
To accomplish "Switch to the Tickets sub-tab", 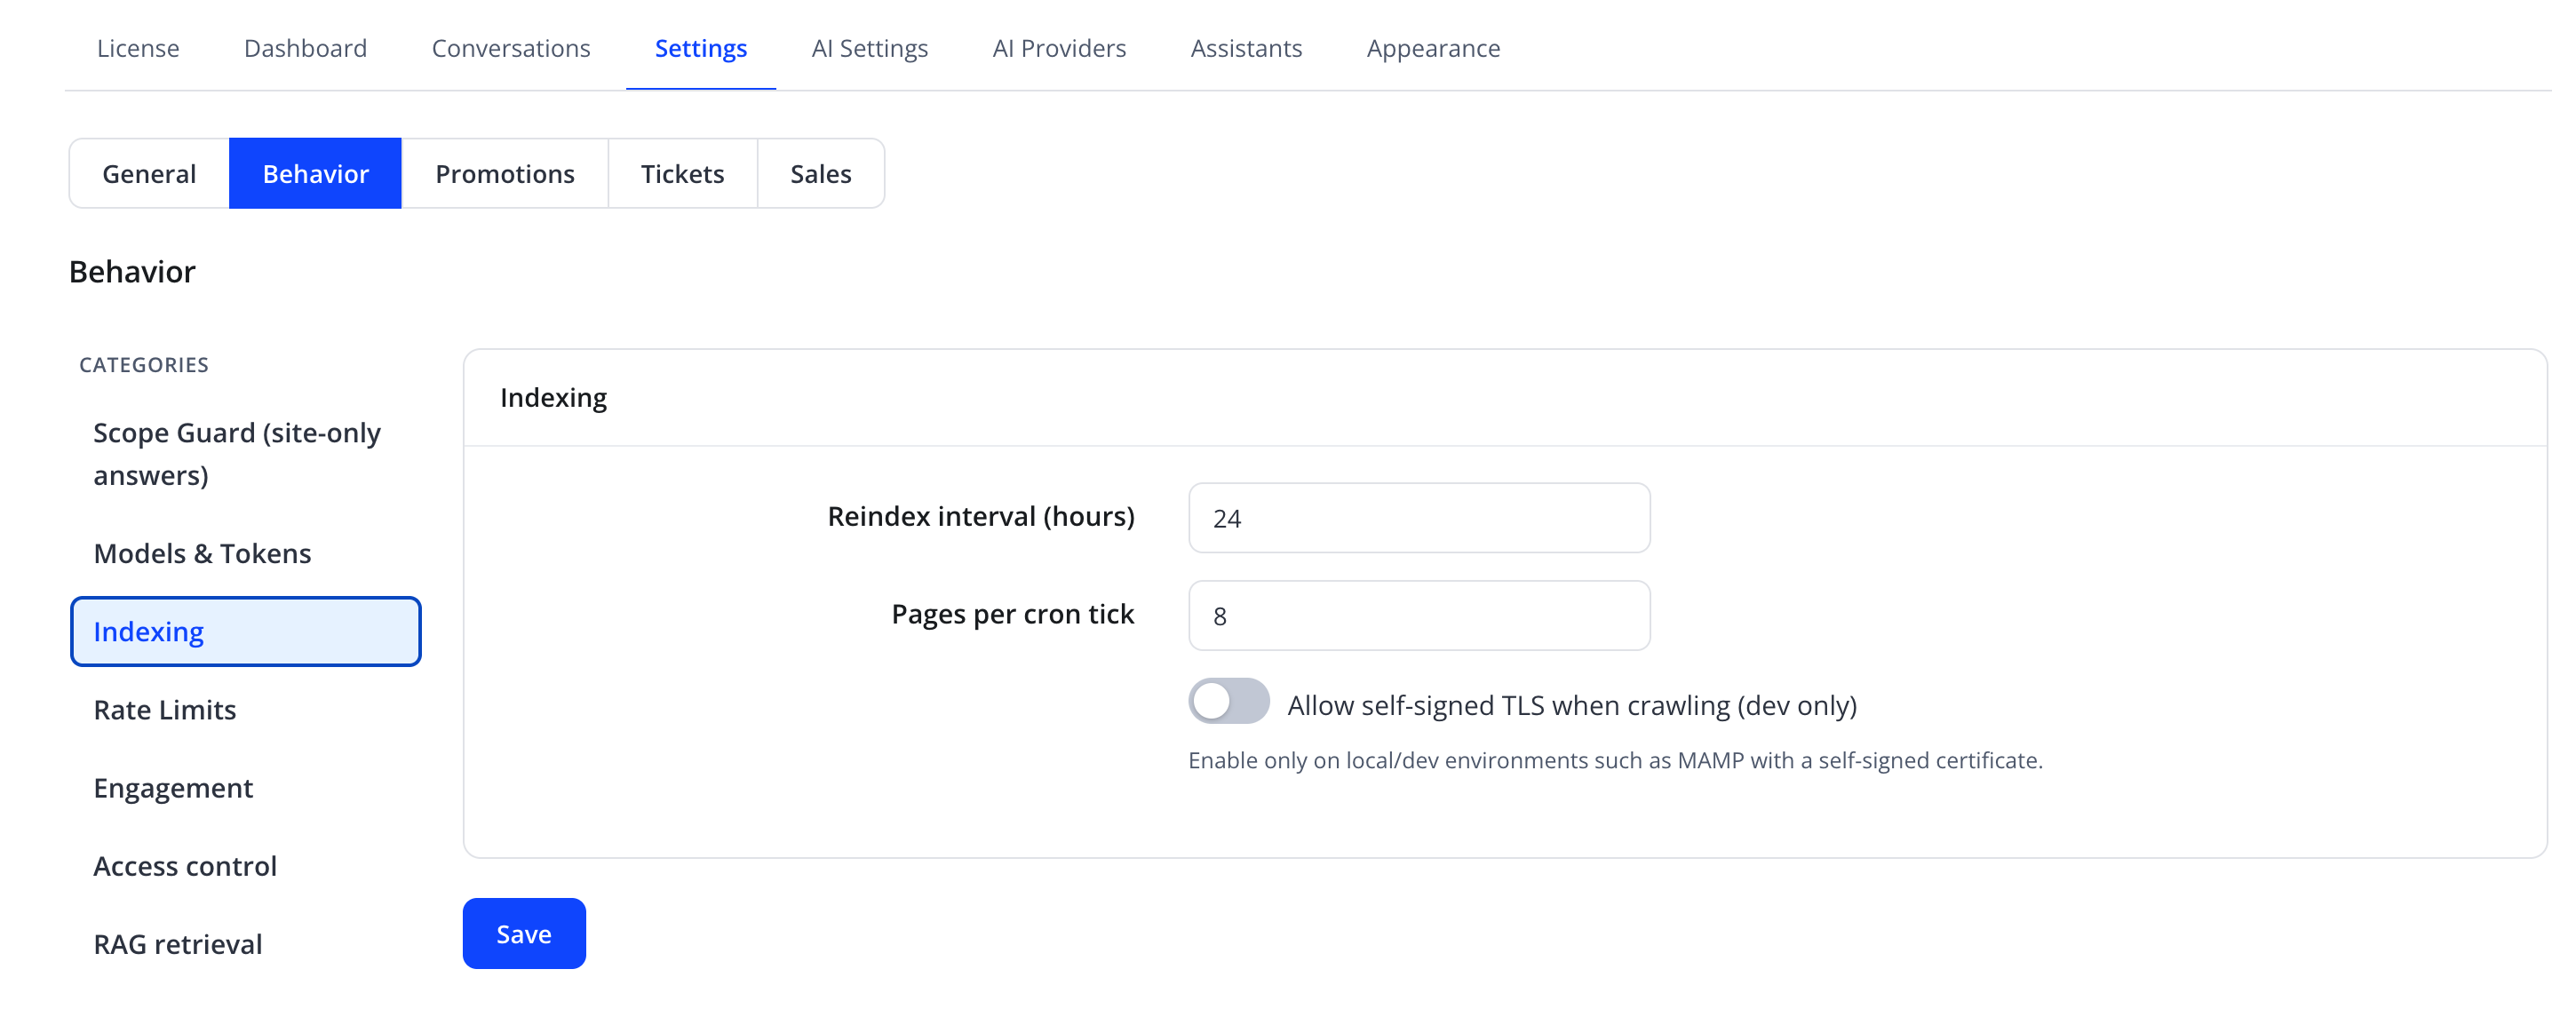I will tap(682, 173).
